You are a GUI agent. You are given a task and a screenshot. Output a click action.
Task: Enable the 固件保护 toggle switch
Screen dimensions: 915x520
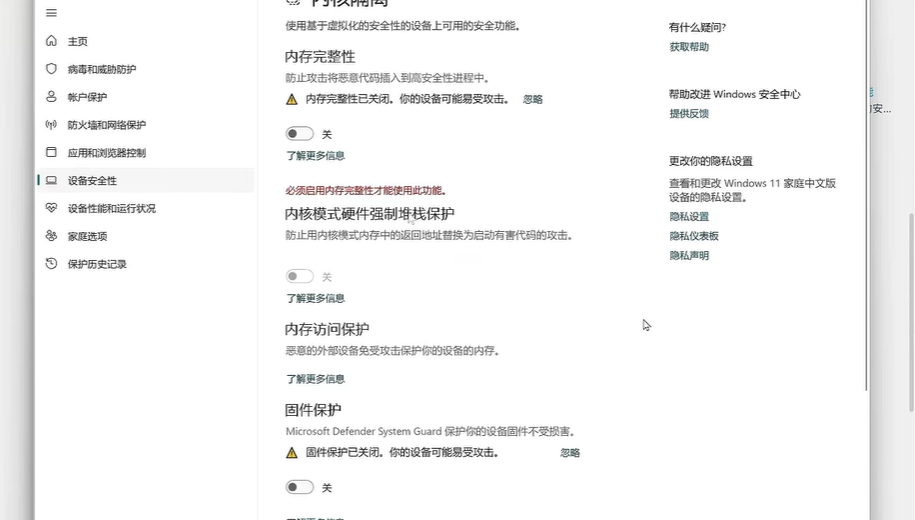(299, 488)
